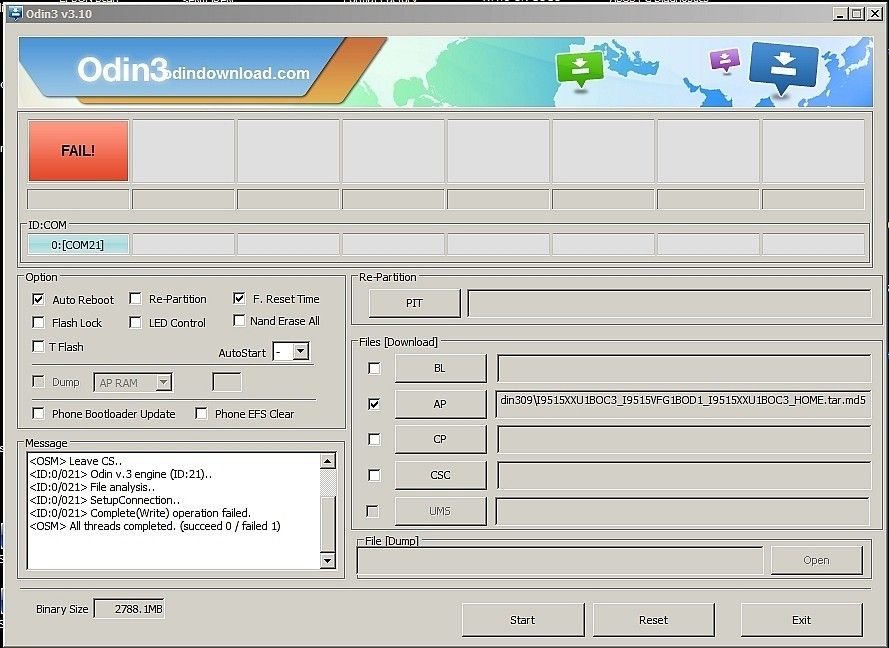Click the UMS file button

441,511
